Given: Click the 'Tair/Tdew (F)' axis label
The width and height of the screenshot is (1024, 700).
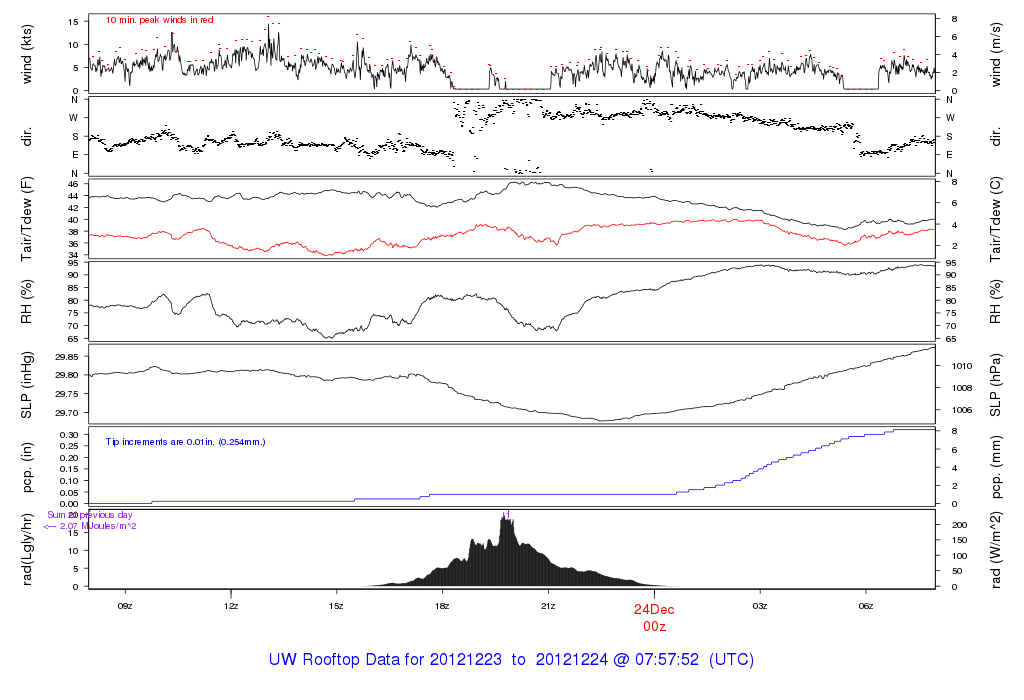Looking at the screenshot, I should [26, 219].
